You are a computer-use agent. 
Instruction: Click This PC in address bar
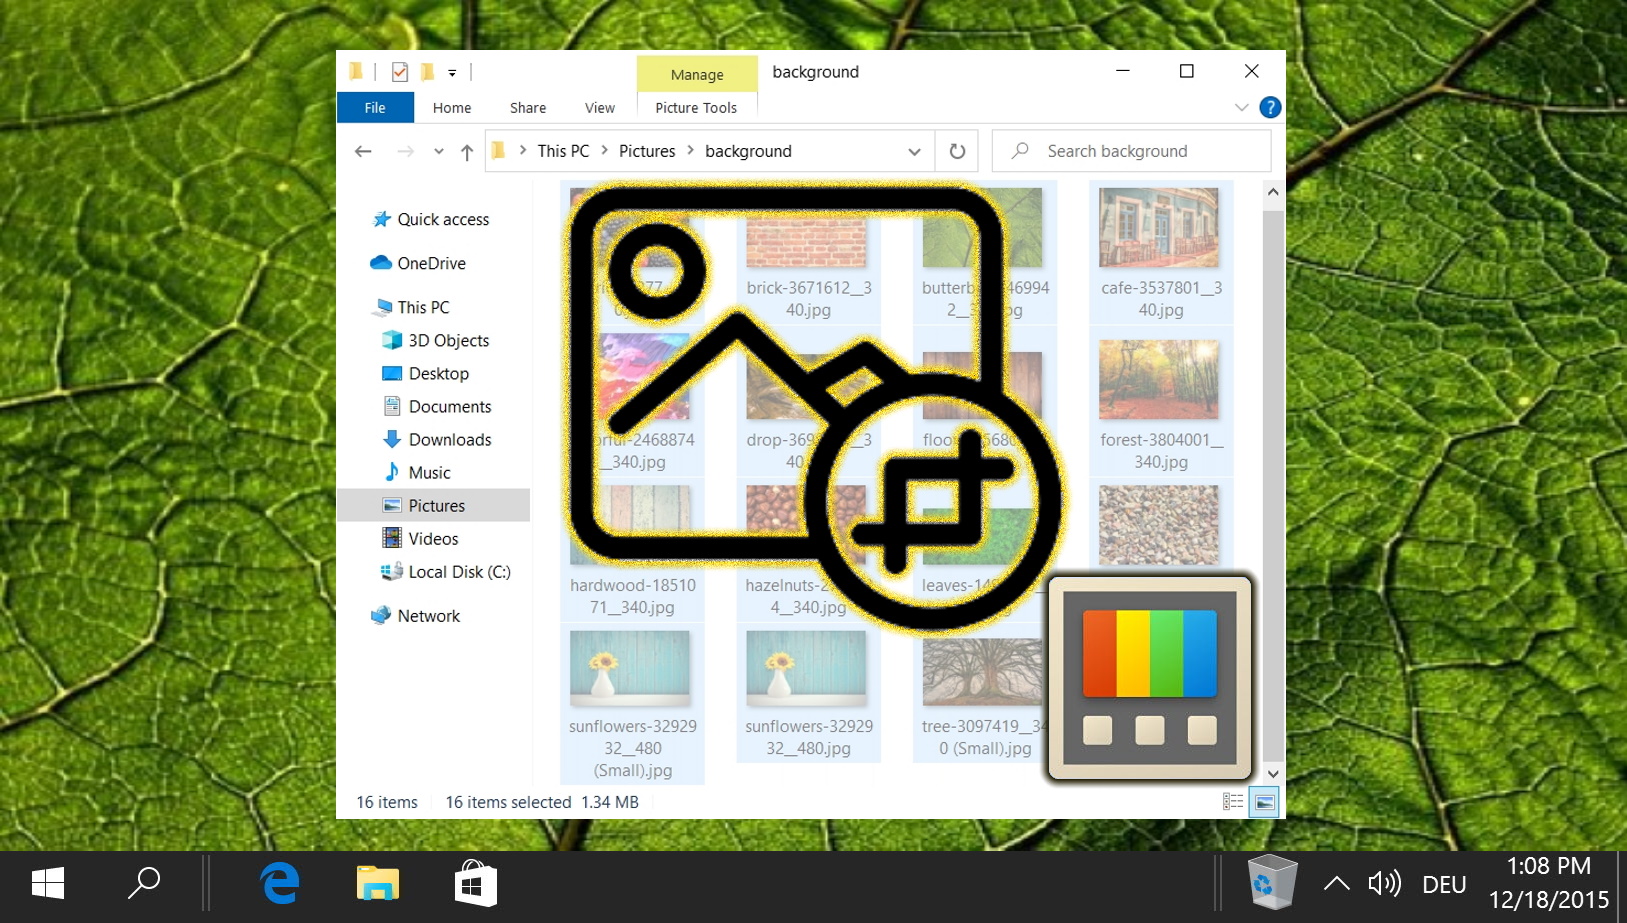tap(563, 151)
